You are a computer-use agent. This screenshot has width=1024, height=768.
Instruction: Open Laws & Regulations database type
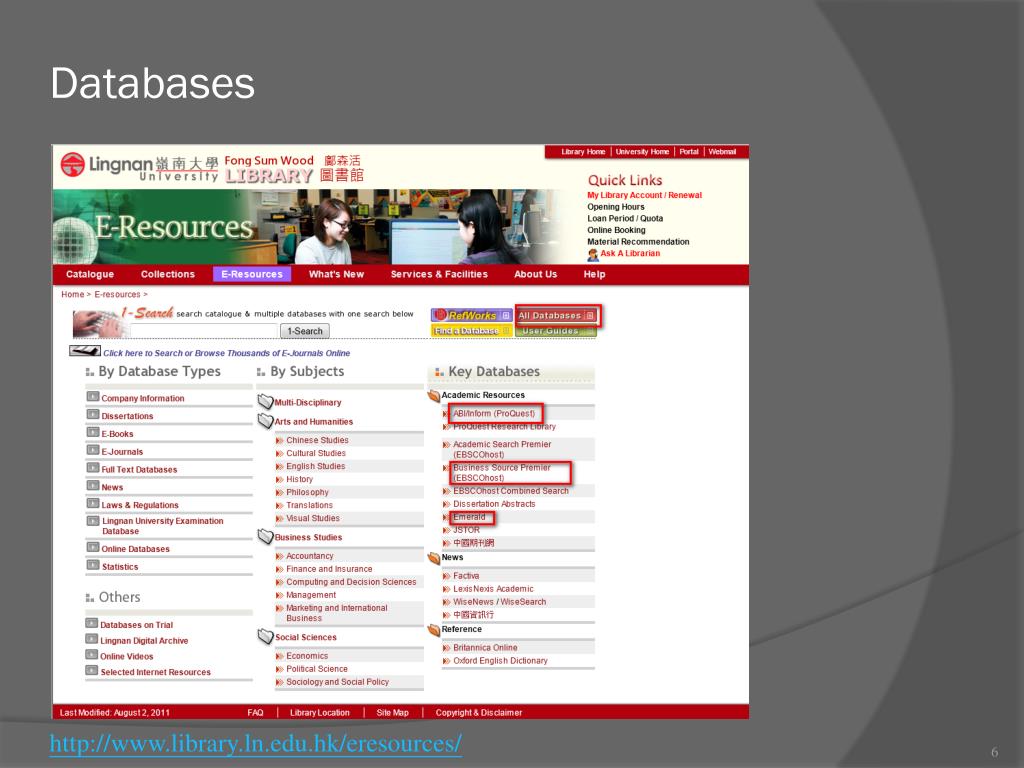[140, 505]
